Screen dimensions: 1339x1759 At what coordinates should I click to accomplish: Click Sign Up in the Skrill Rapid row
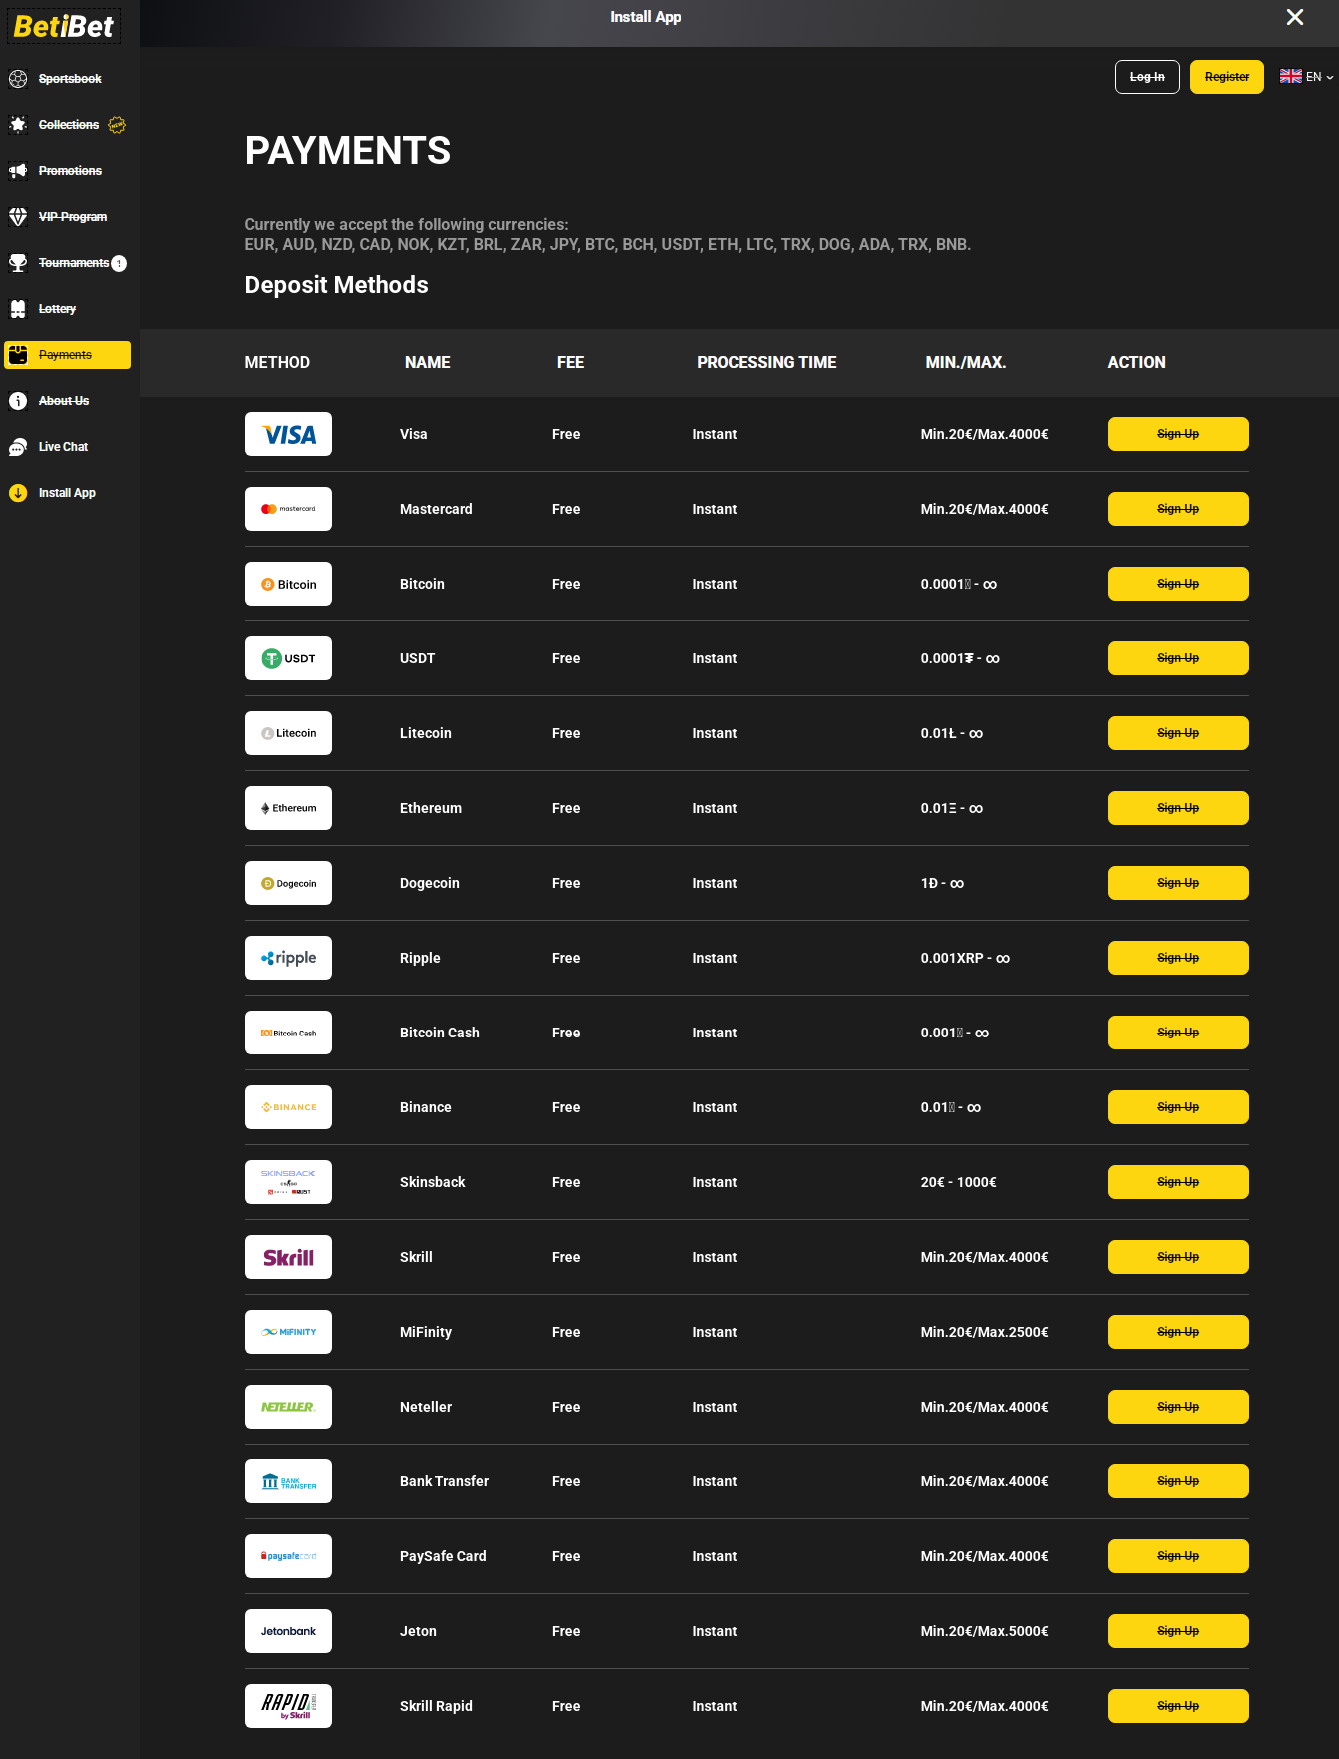pyautogui.click(x=1178, y=1706)
